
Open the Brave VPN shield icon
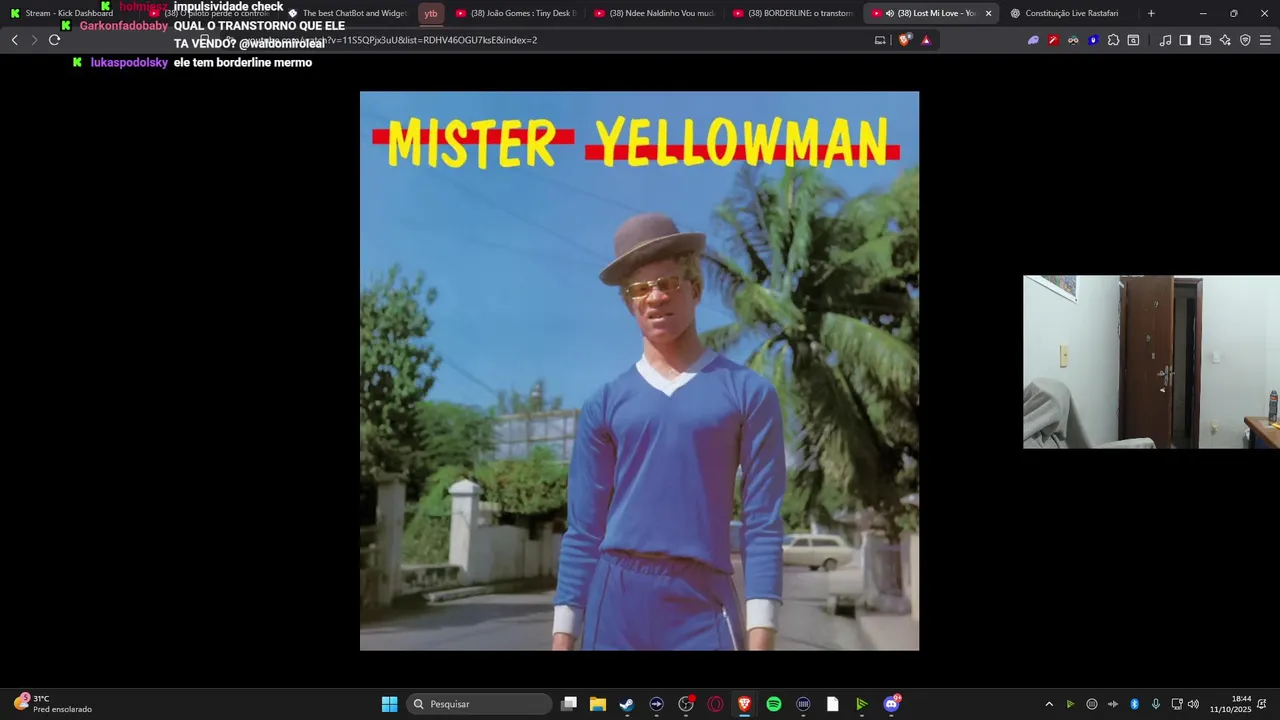(x=1245, y=40)
